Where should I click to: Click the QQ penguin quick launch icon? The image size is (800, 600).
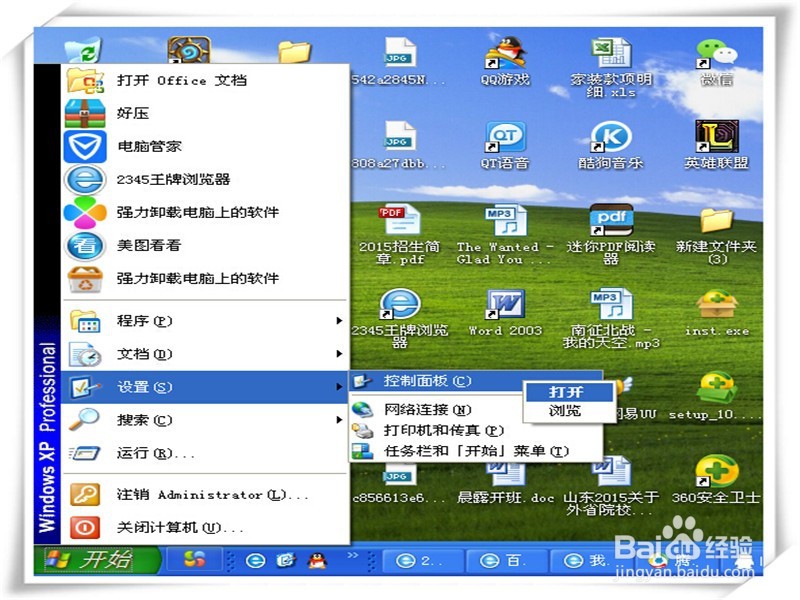point(317,561)
